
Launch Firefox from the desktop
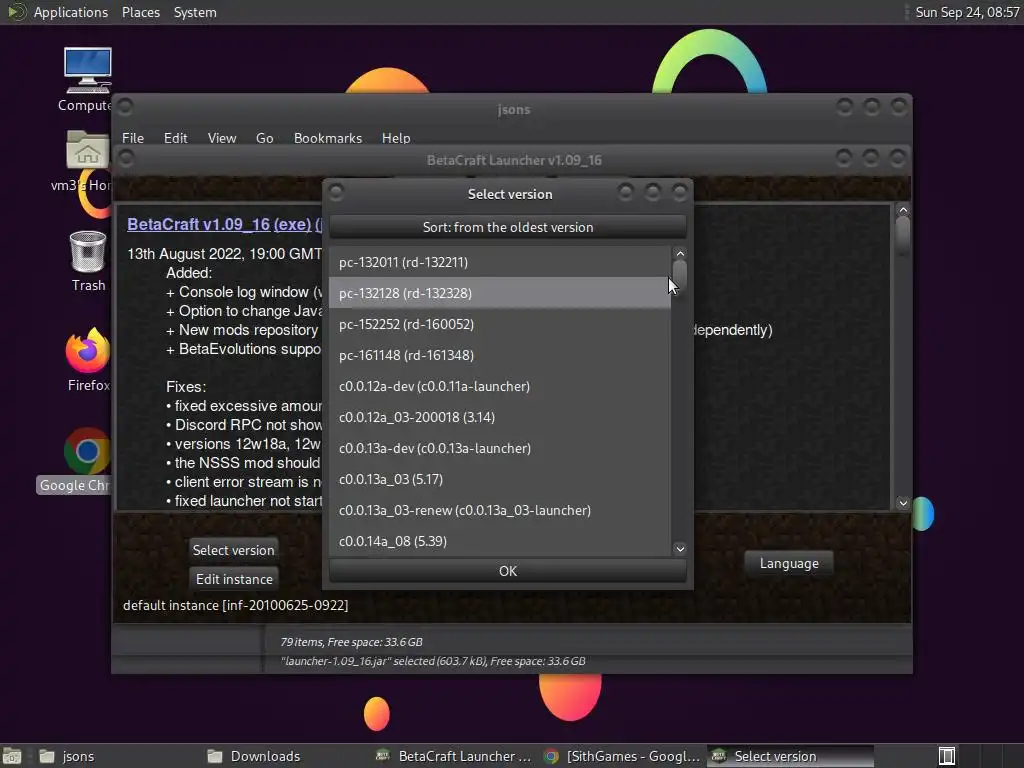pos(88,359)
